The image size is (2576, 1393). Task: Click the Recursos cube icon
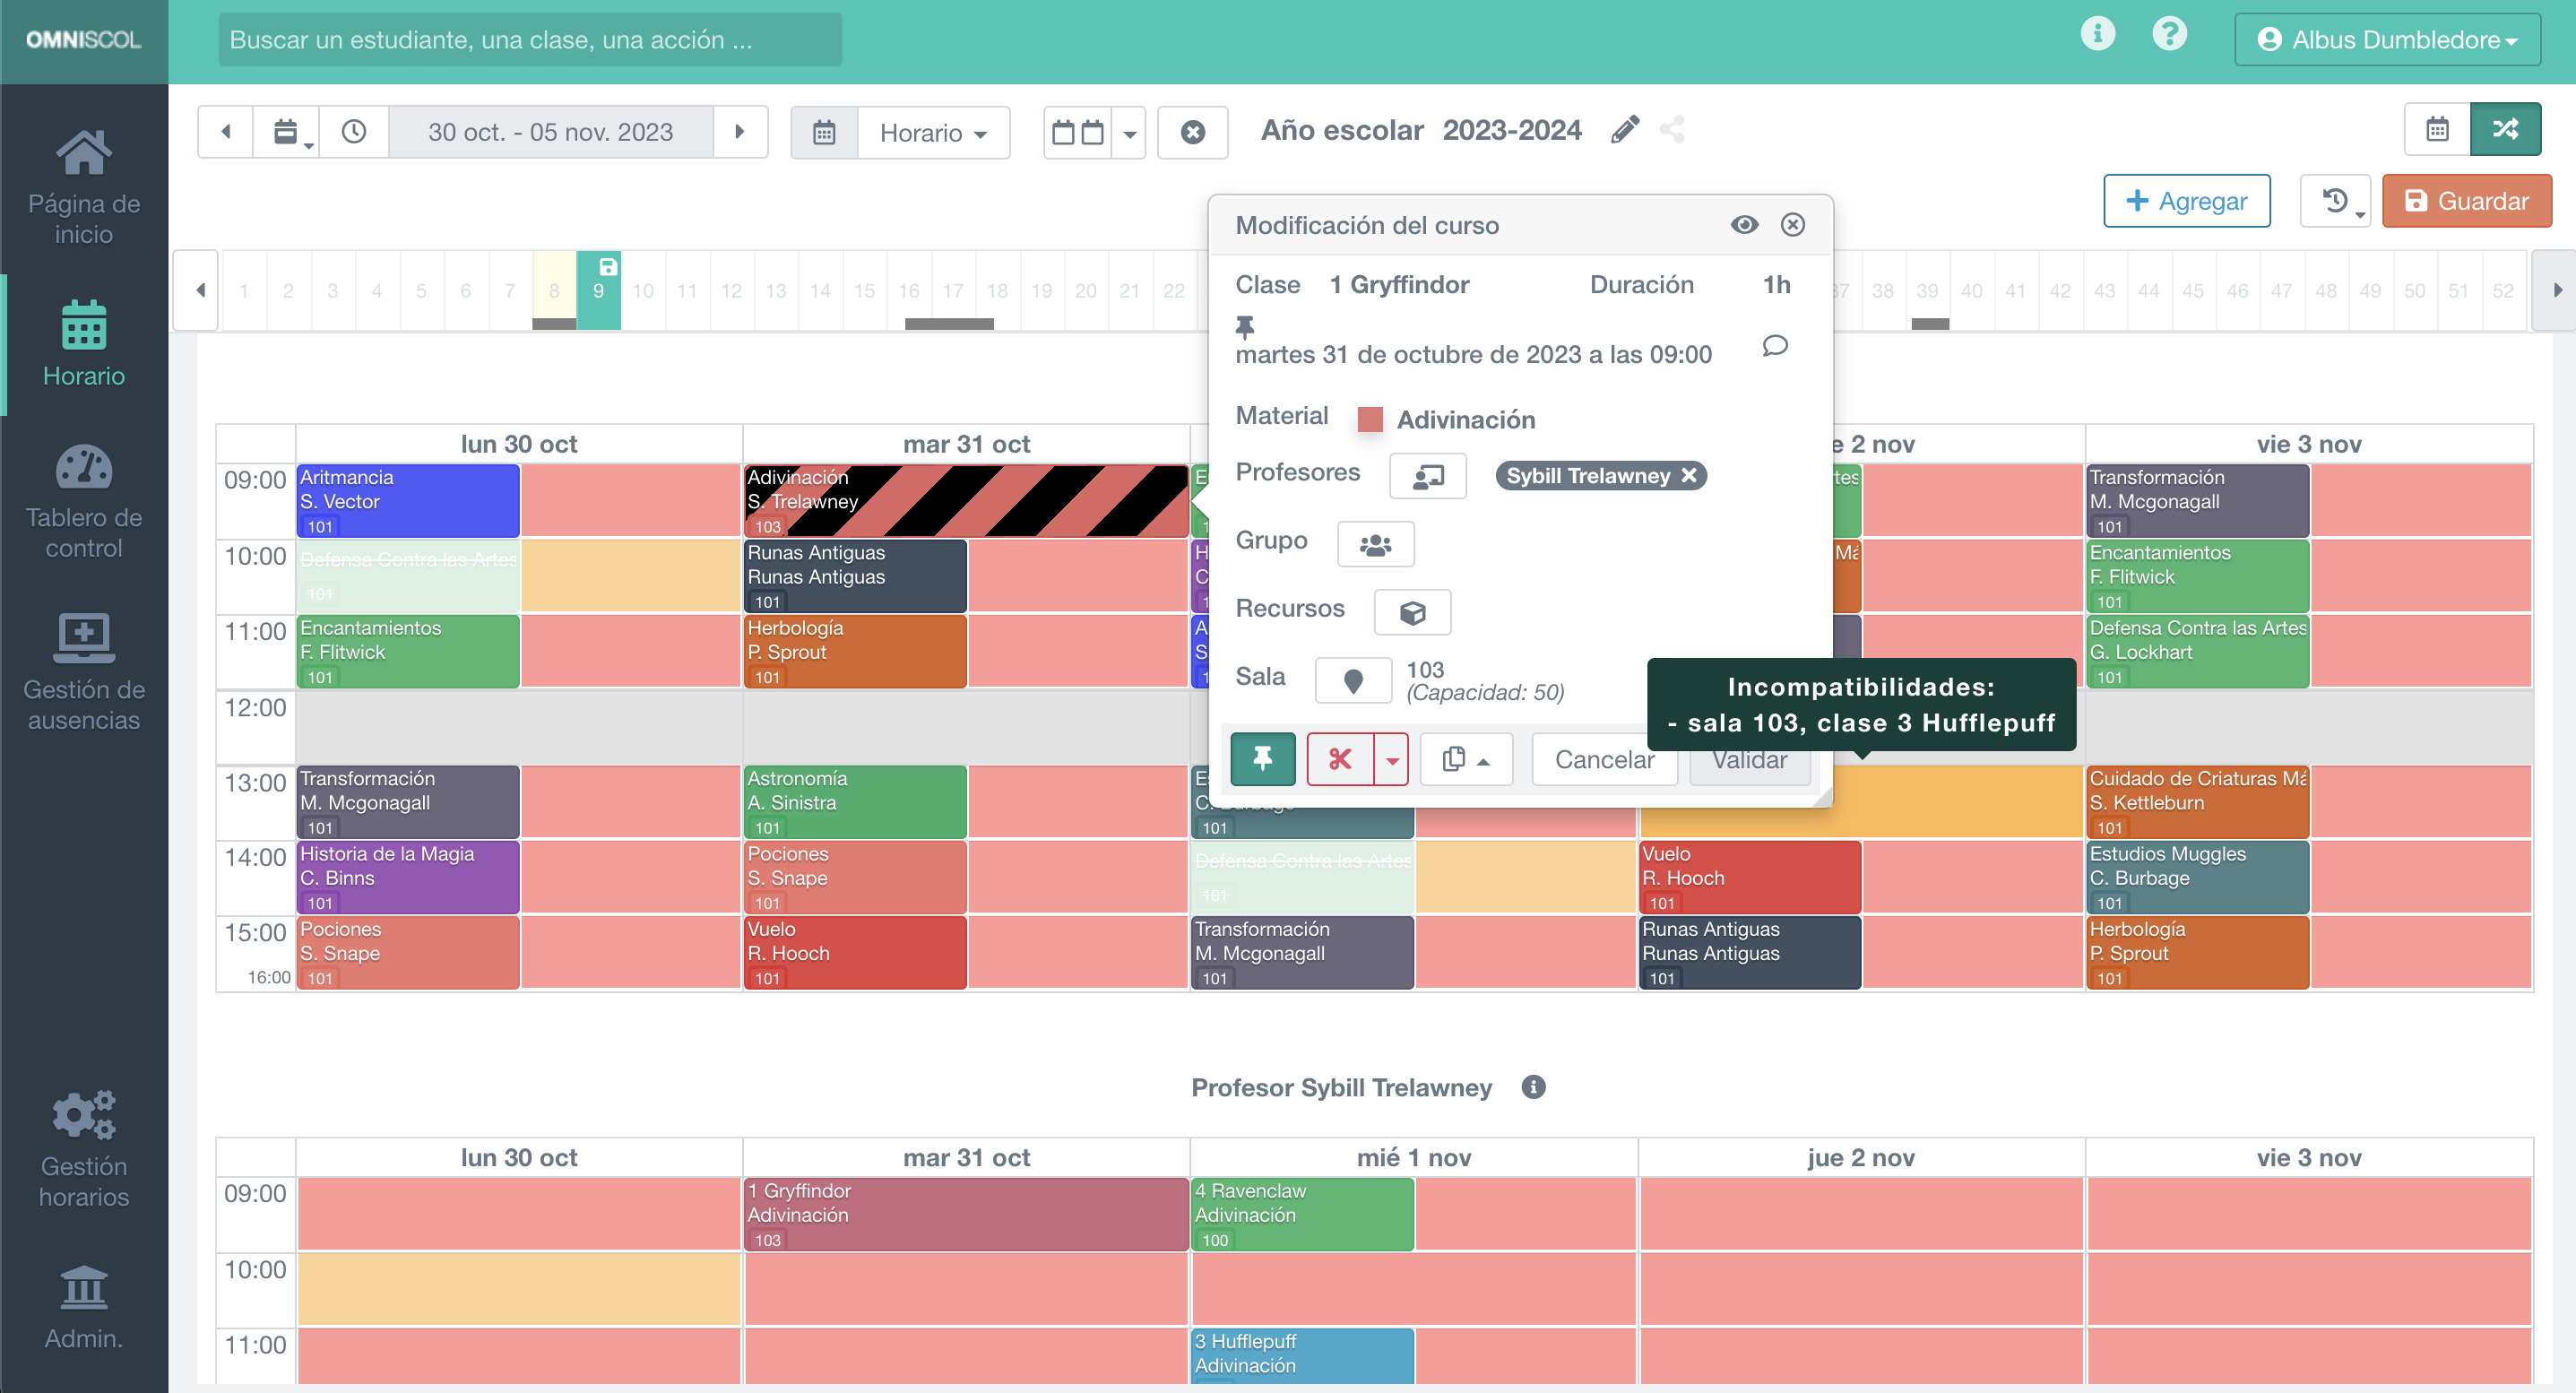tap(1413, 611)
